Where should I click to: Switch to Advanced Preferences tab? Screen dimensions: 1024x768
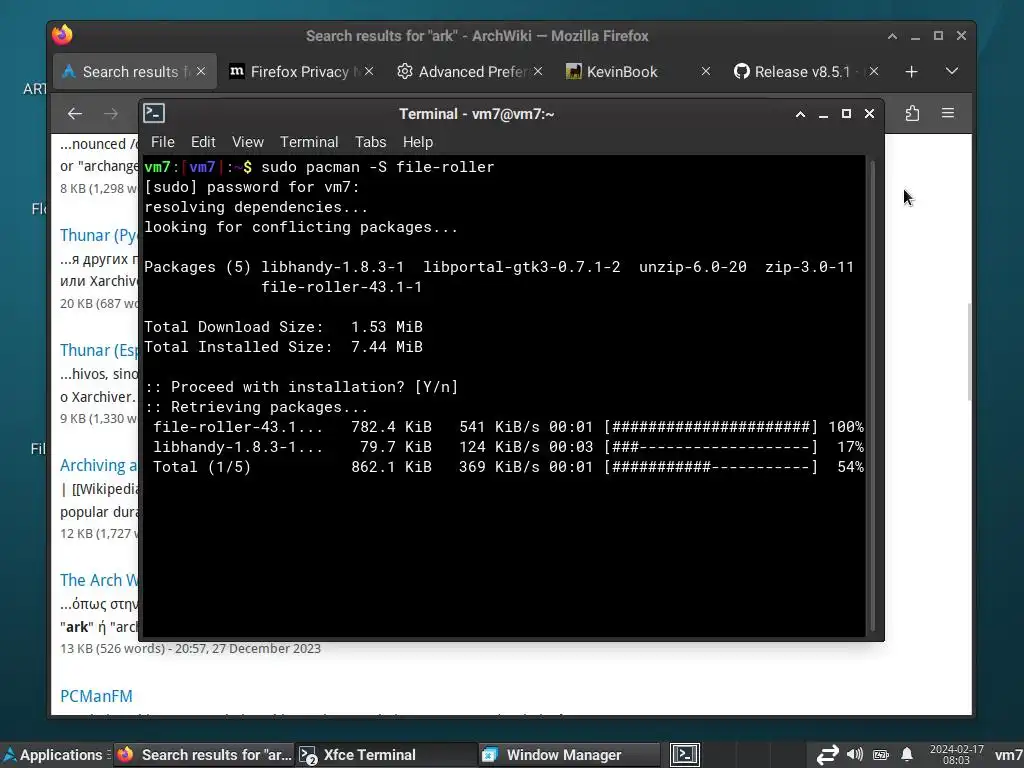coord(470,72)
